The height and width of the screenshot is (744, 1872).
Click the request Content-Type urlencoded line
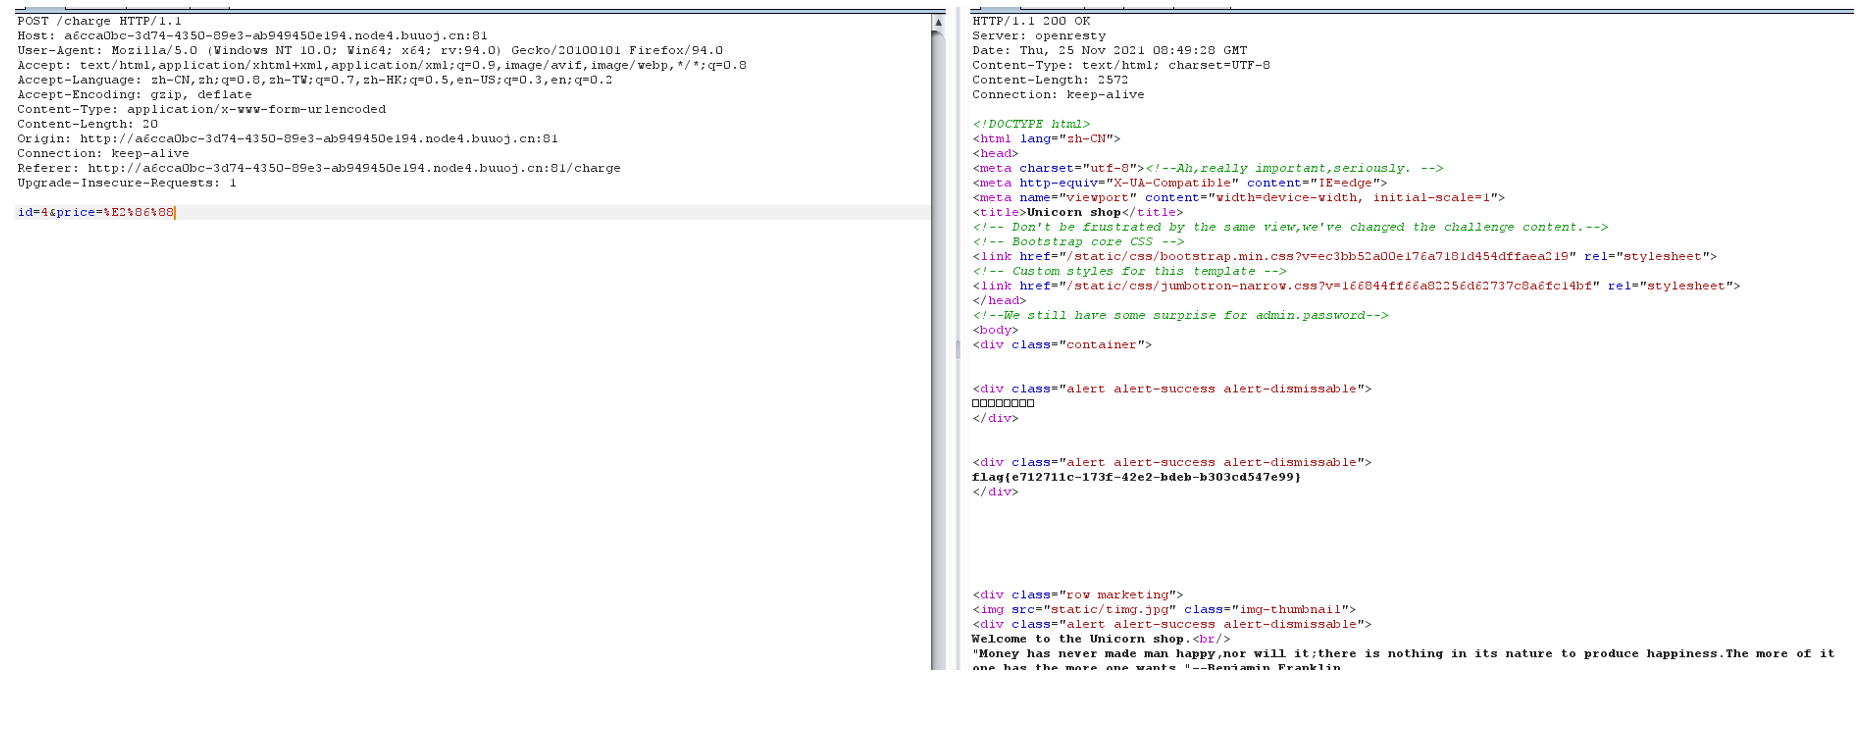(201, 110)
